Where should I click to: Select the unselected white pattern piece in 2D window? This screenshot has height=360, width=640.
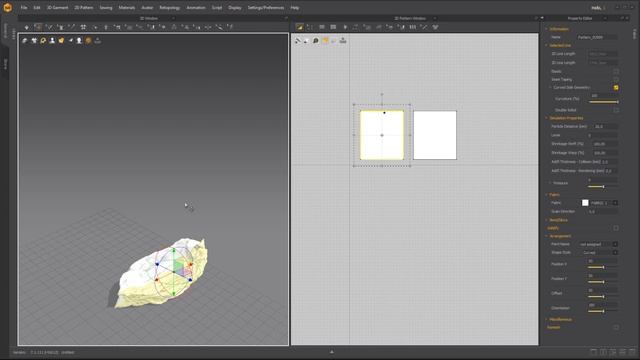click(x=435, y=135)
